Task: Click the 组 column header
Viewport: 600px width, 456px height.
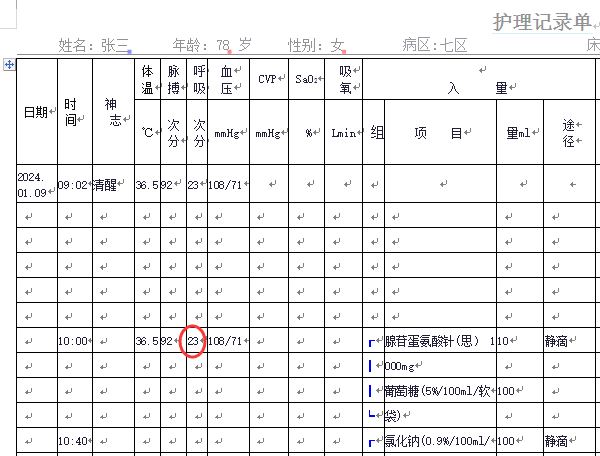Action: [x=374, y=132]
